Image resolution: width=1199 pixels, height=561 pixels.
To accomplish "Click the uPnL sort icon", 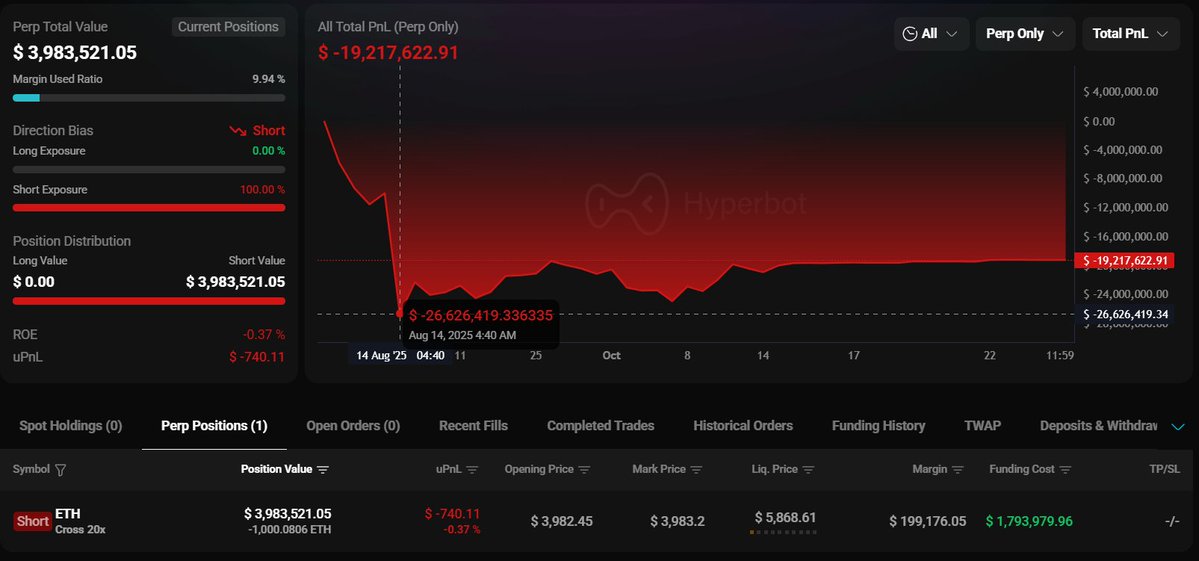I will (x=472, y=470).
